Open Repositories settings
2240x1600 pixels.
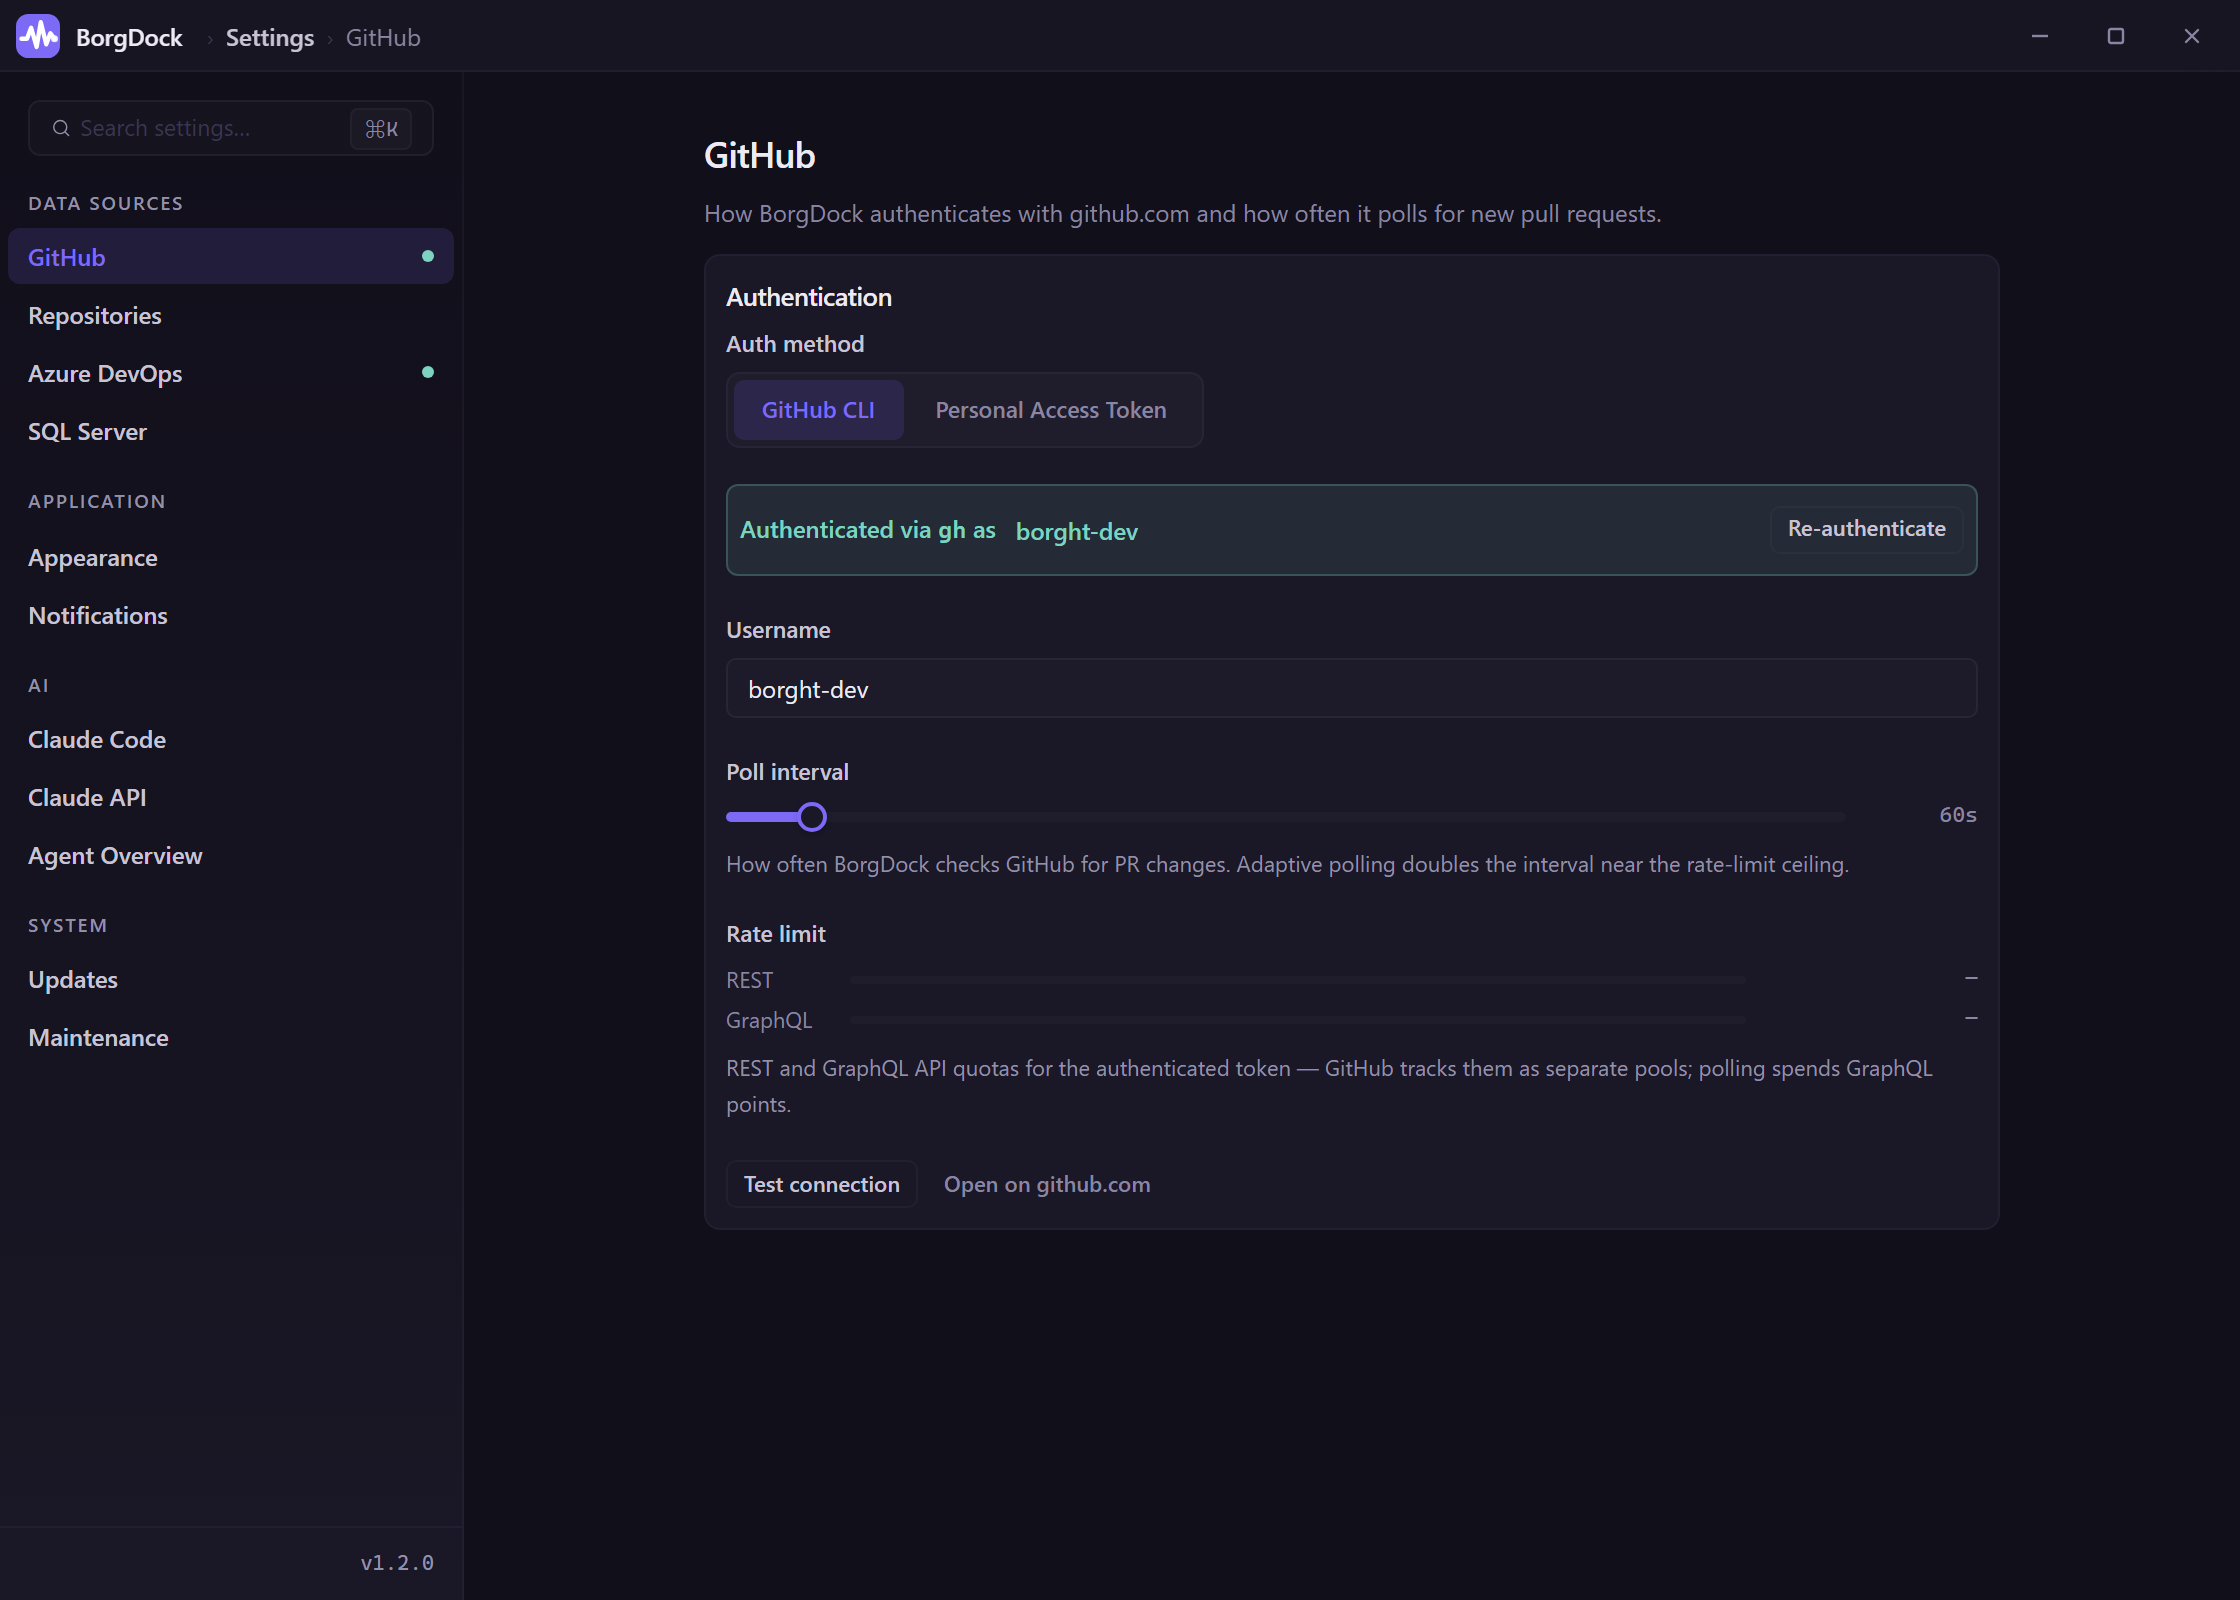coord(231,315)
